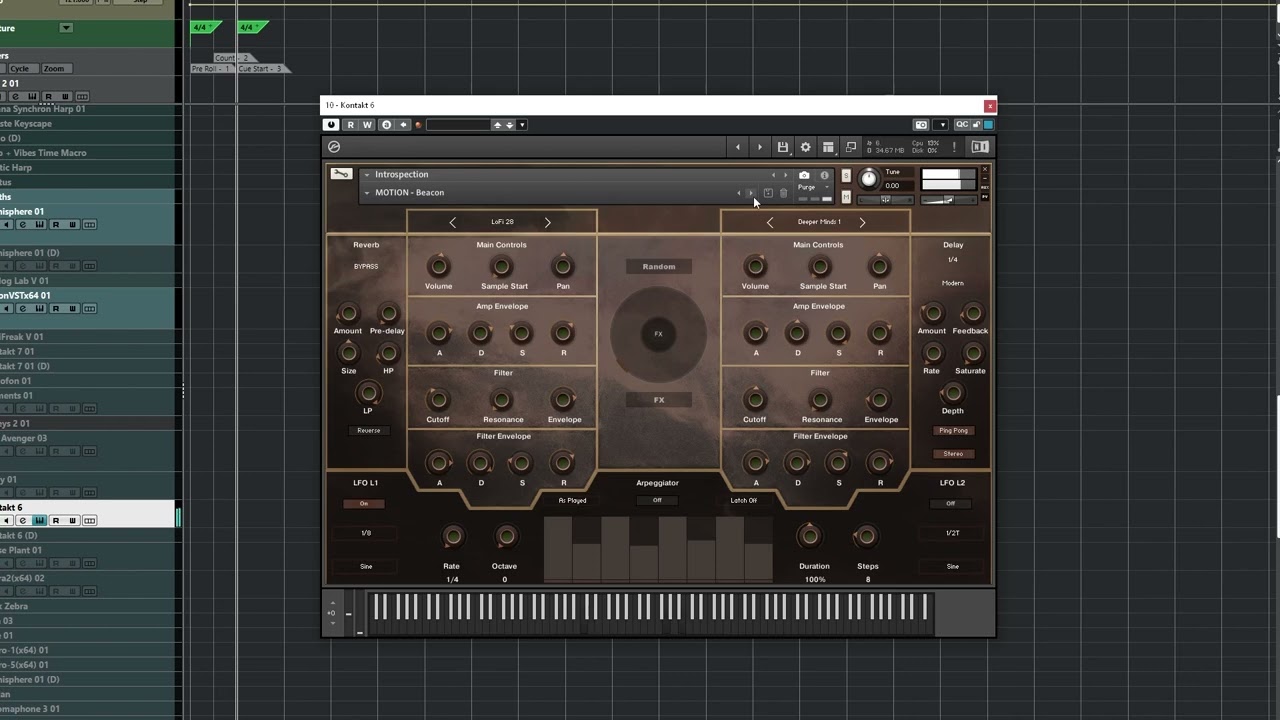Click the instrument snapshot view camera icon
This screenshot has width=1280, height=720.
click(804, 175)
